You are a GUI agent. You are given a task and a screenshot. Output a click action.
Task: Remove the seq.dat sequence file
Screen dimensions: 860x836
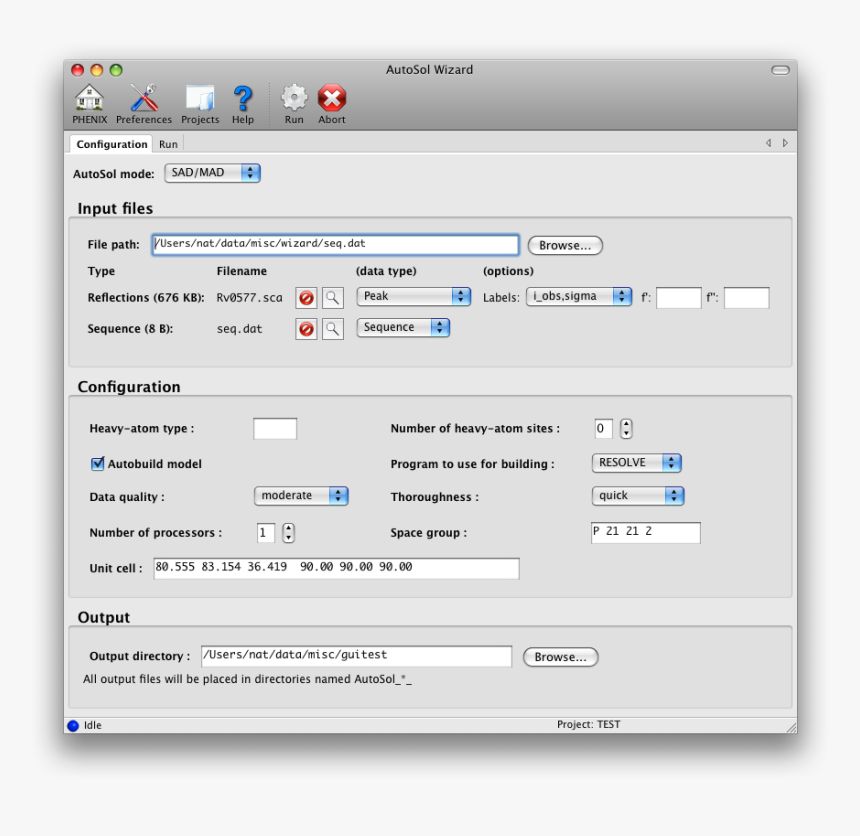tap(306, 329)
